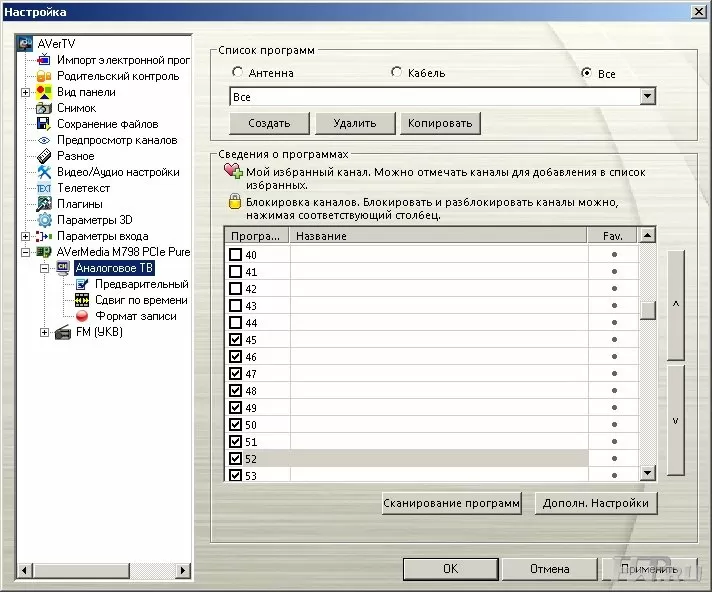Viewport: 712px width, 592px height.
Task: Expand the Вид панели tree node
Action: pyautogui.click(x=26, y=92)
